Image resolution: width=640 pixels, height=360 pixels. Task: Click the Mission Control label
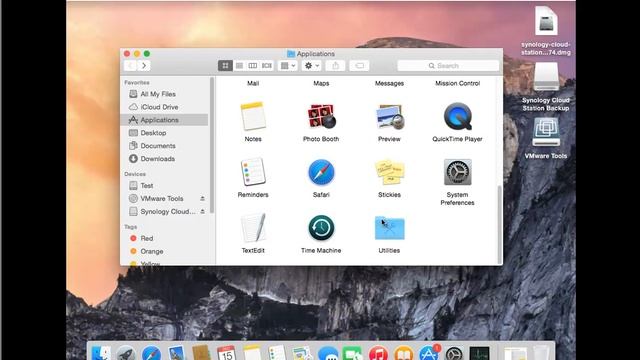458,83
